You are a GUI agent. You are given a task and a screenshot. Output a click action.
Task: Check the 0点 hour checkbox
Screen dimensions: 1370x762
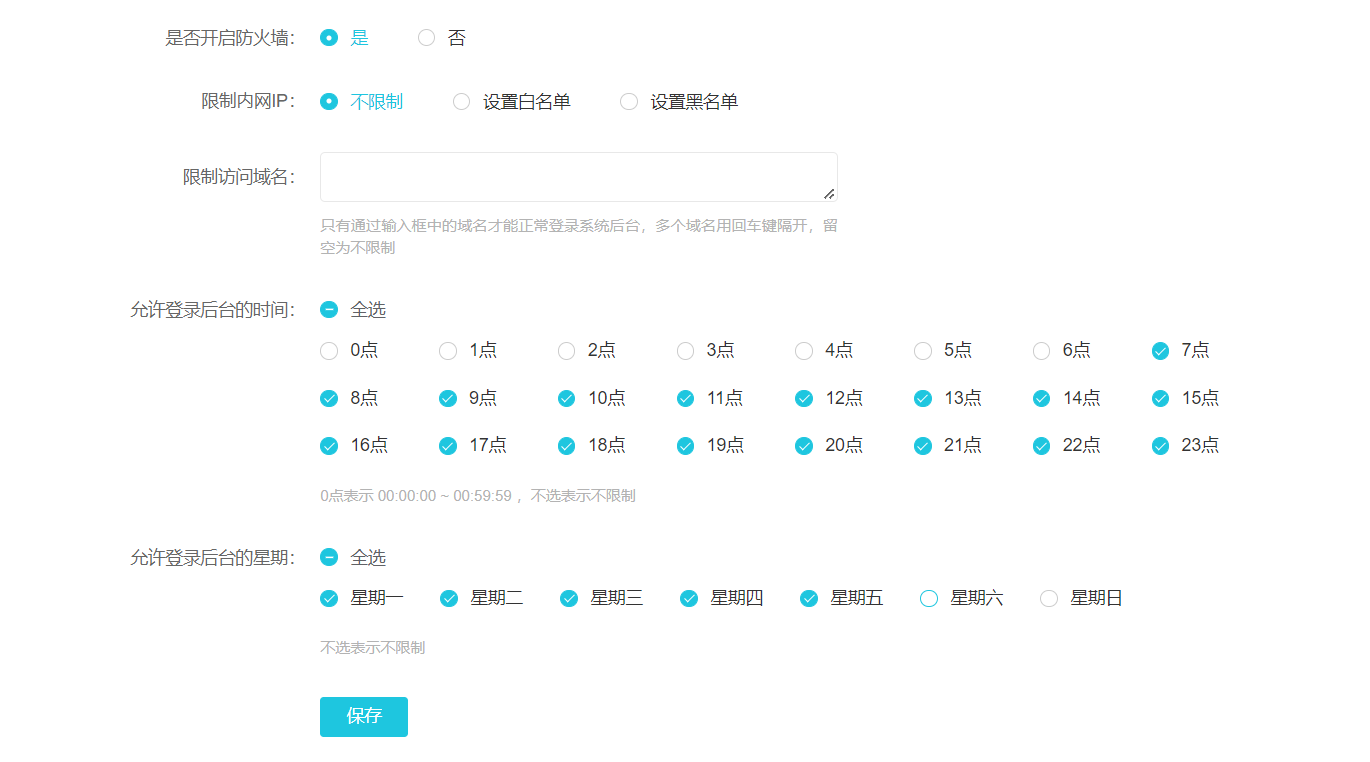[329, 350]
